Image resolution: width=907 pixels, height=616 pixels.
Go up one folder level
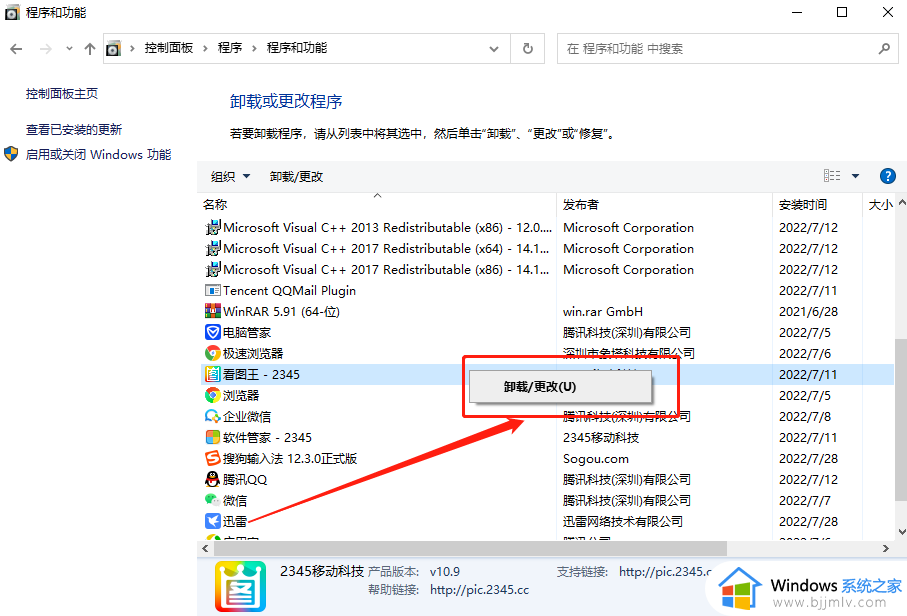click(x=90, y=49)
